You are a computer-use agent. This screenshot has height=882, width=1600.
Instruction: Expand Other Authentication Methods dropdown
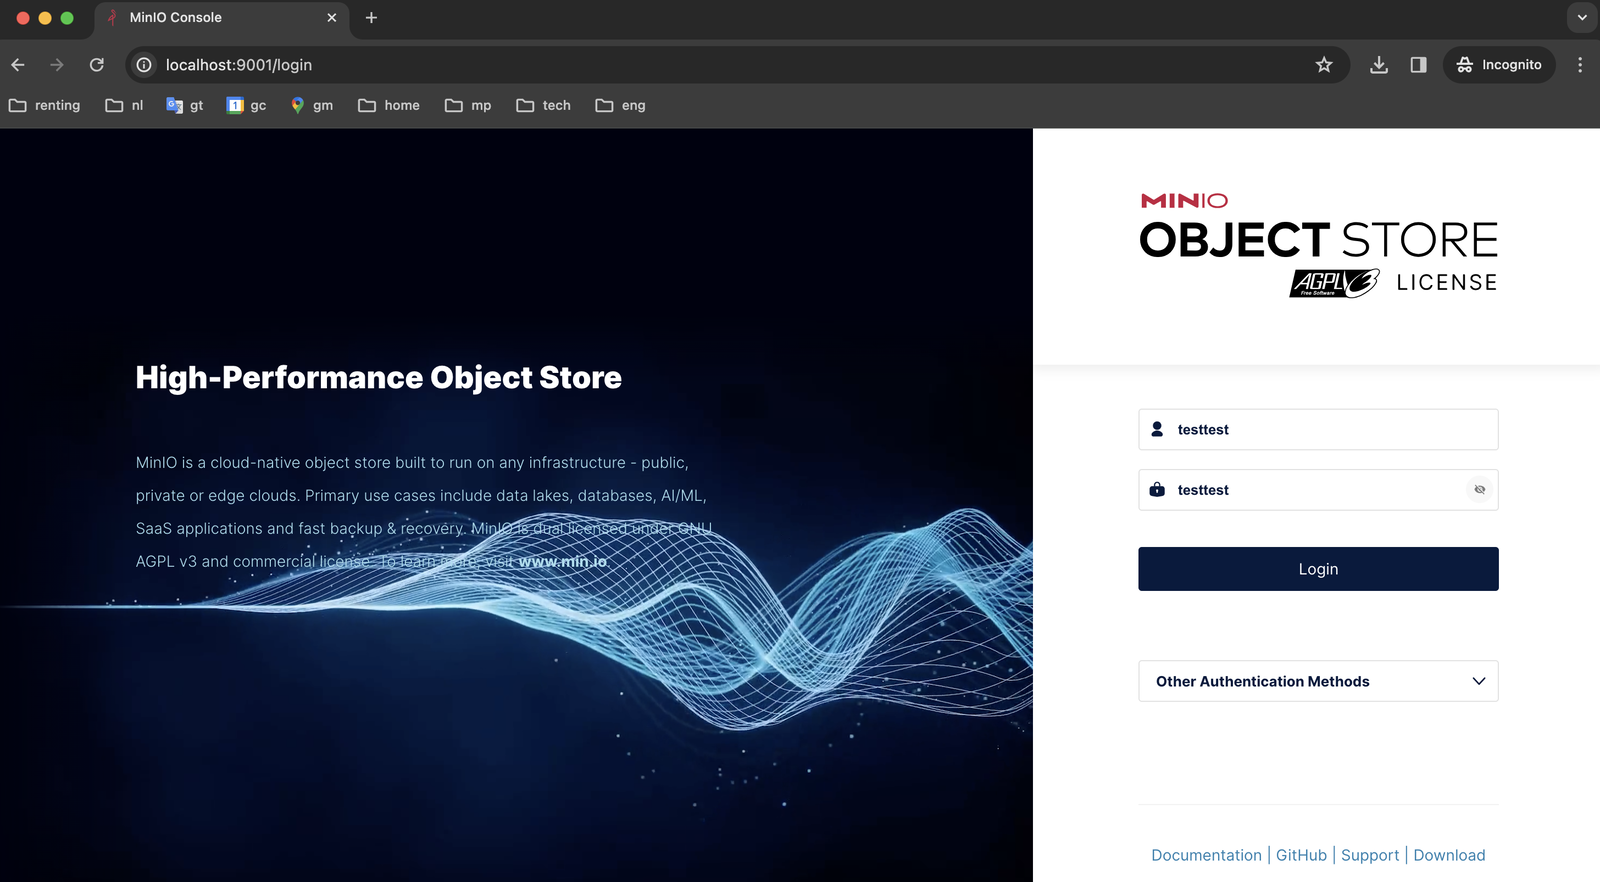(x=1318, y=681)
